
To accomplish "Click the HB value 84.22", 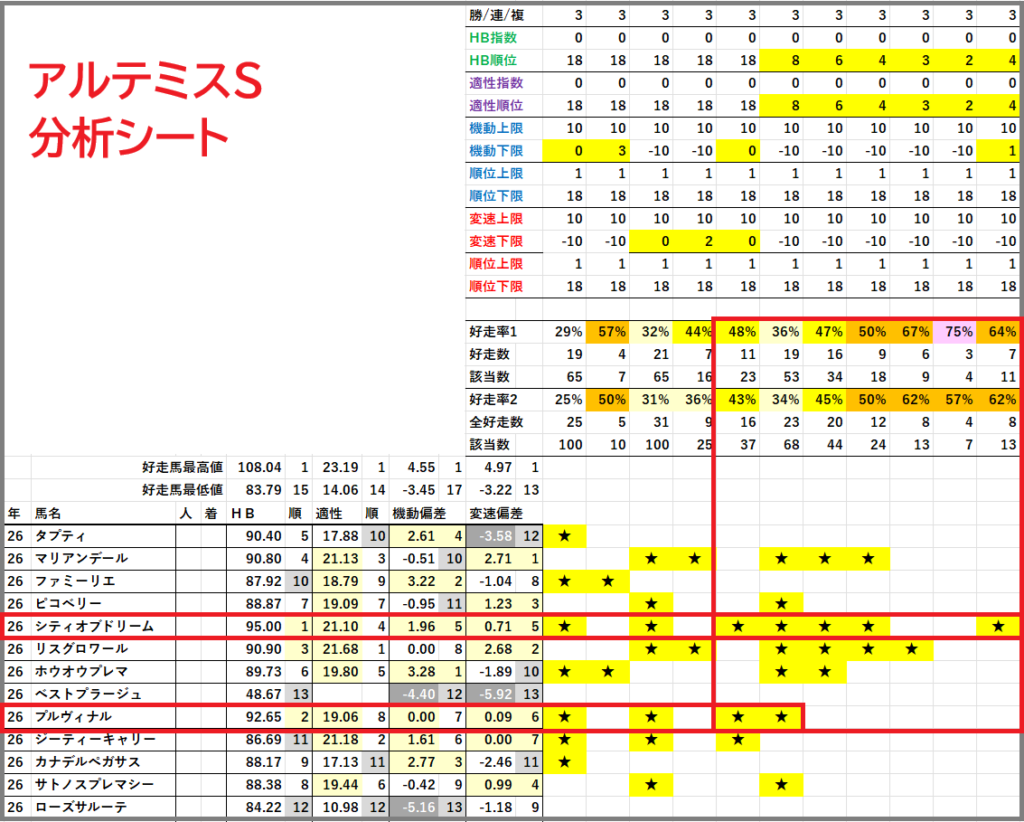I will [x=257, y=807].
